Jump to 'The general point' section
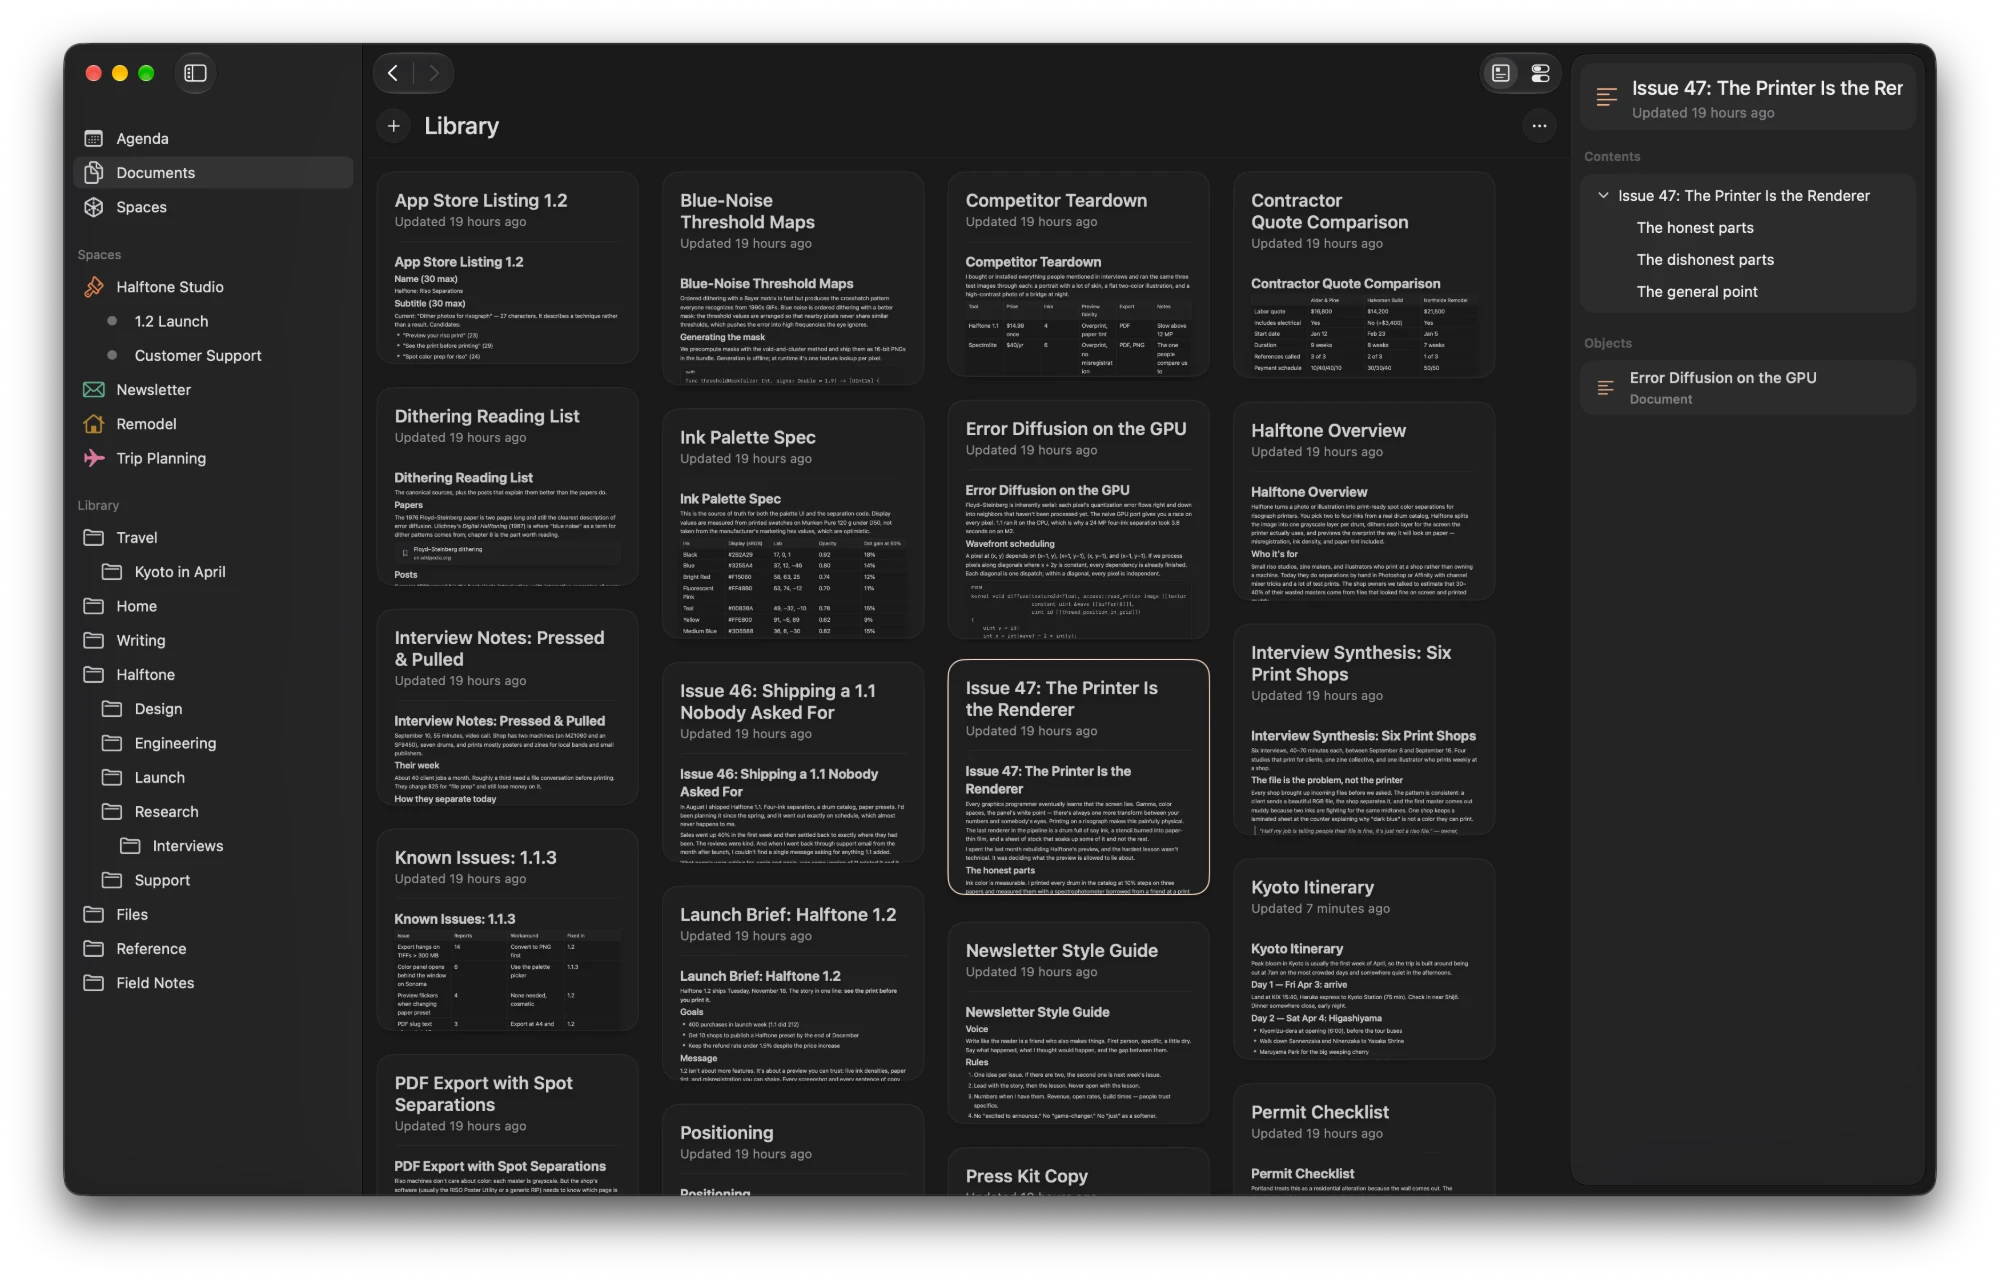Screen dimensions: 2000x1280 pyautogui.click(x=1697, y=292)
